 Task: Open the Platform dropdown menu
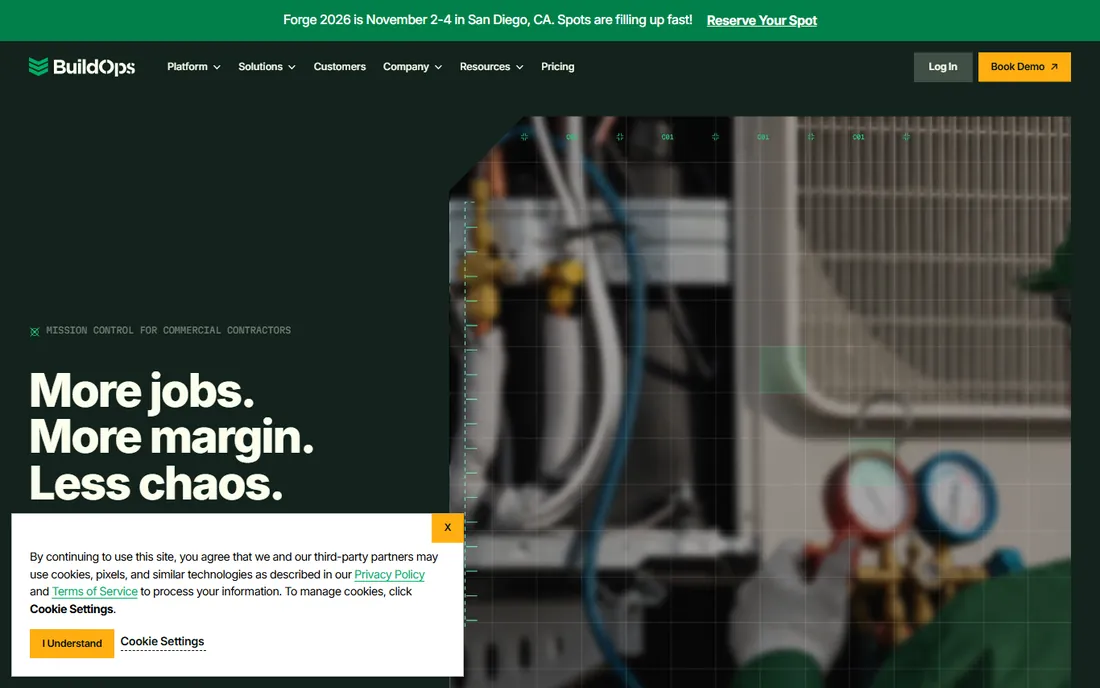point(194,67)
